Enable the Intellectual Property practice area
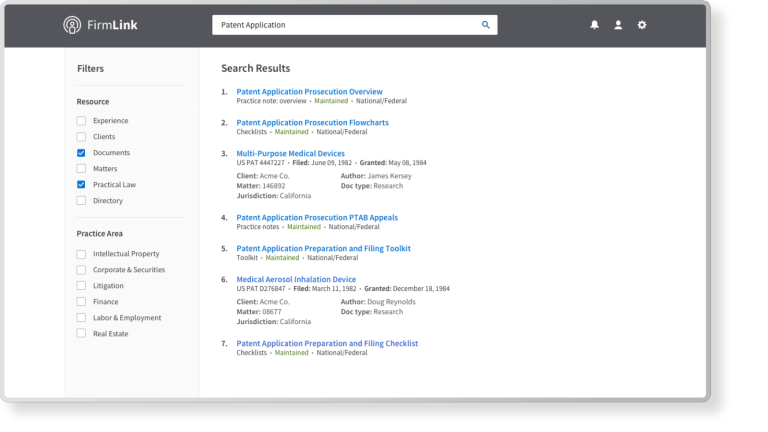Screen dimensions: 768x432 [81, 254]
